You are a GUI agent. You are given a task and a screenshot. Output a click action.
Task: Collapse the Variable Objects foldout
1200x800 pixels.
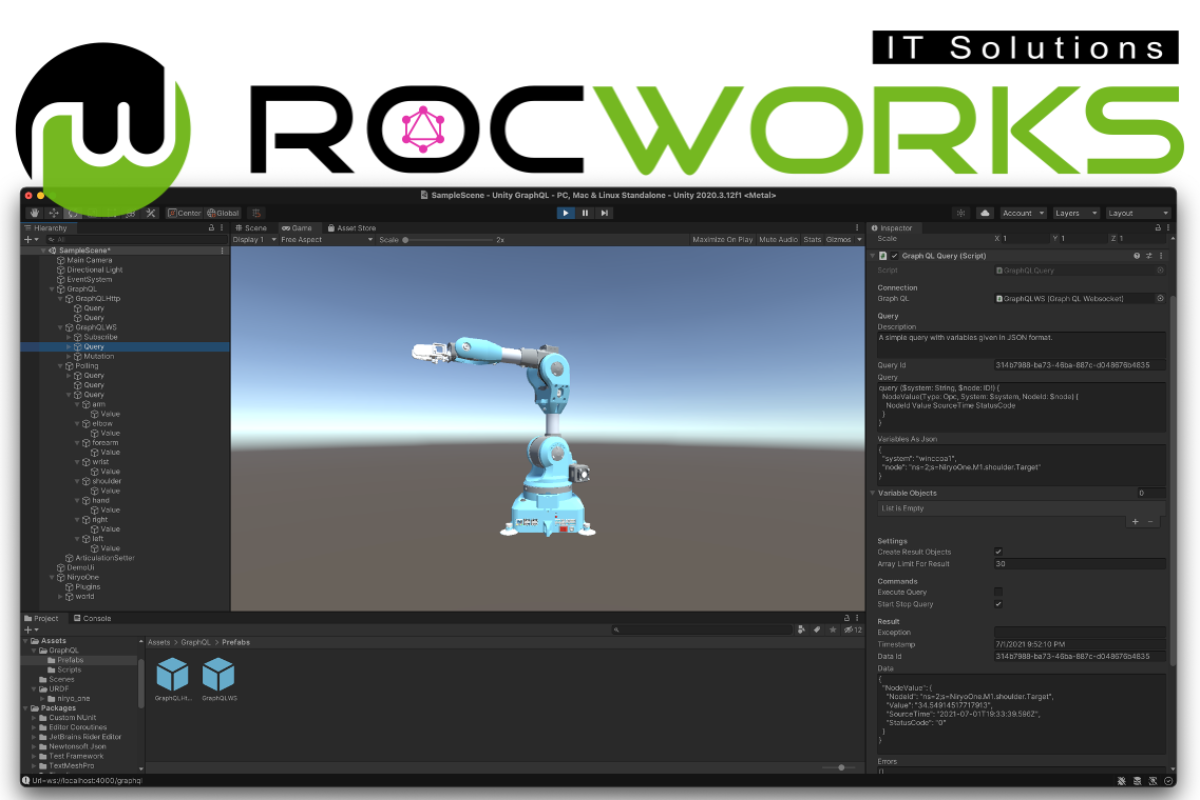872,493
